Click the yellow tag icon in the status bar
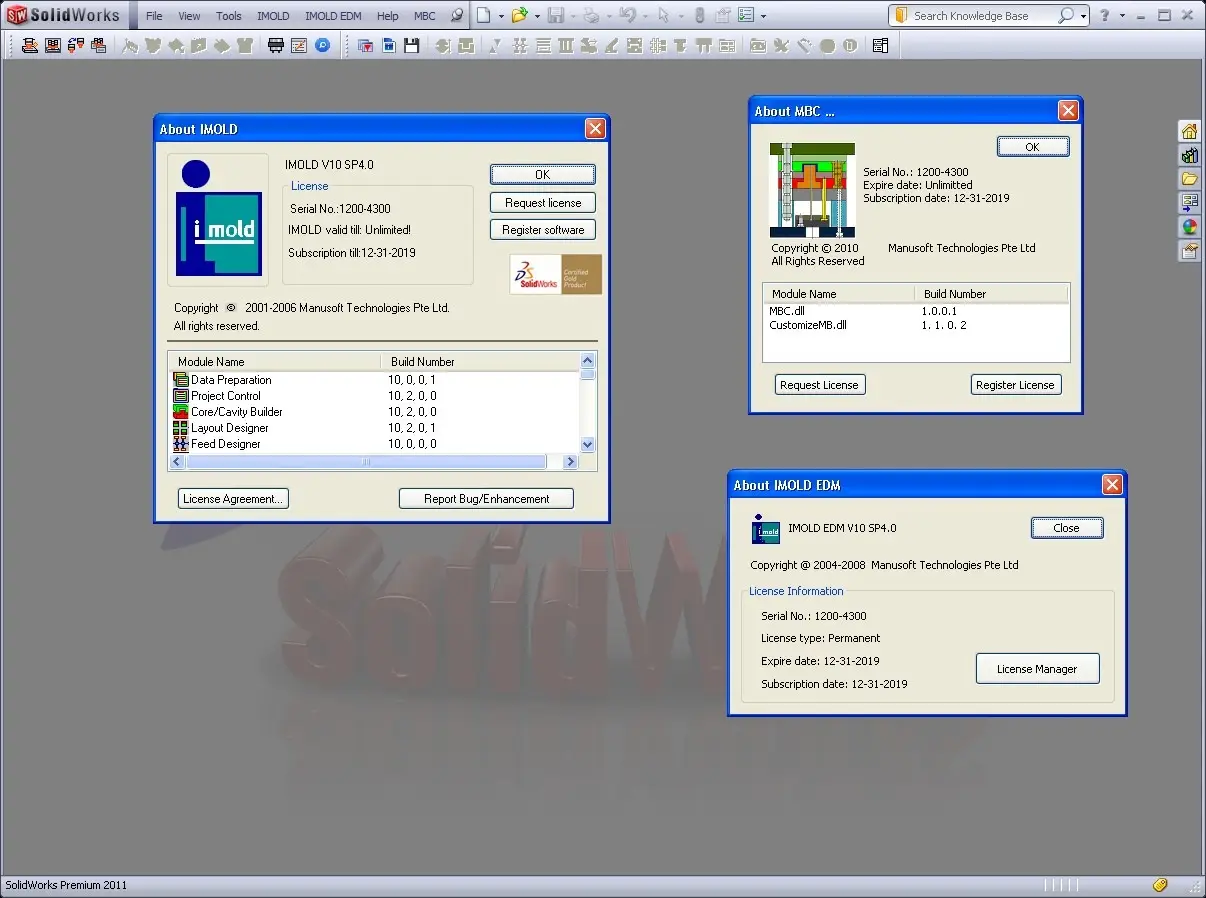This screenshot has width=1206, height=898. (1160, 885)
